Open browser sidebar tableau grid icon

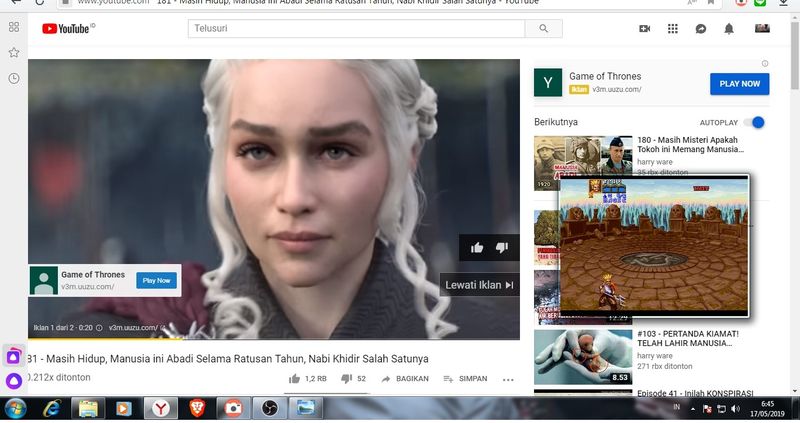pos(14,27)
